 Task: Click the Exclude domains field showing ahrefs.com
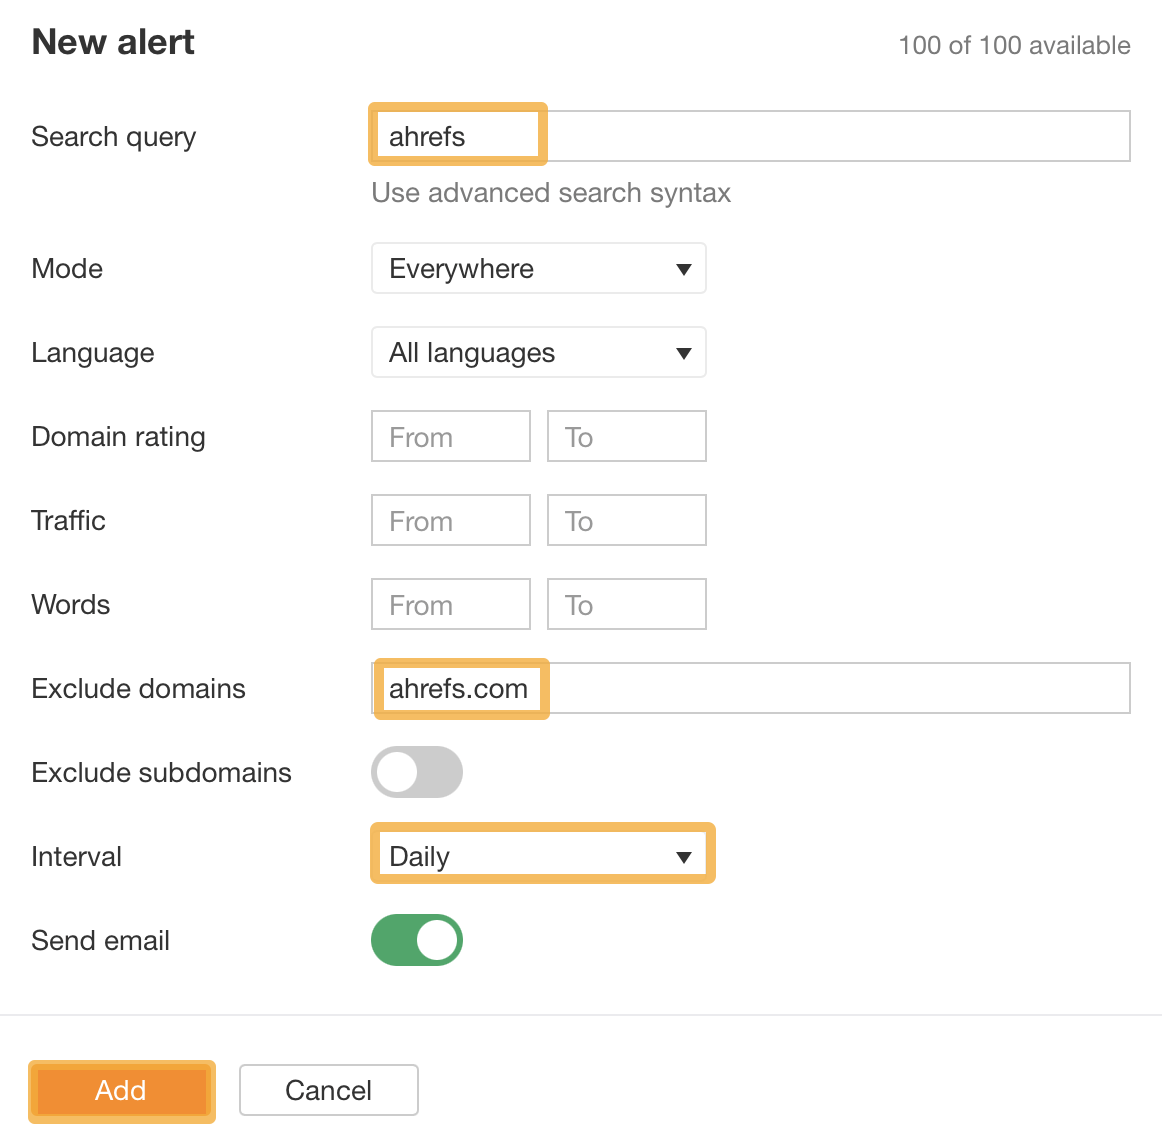coord(460,688)
